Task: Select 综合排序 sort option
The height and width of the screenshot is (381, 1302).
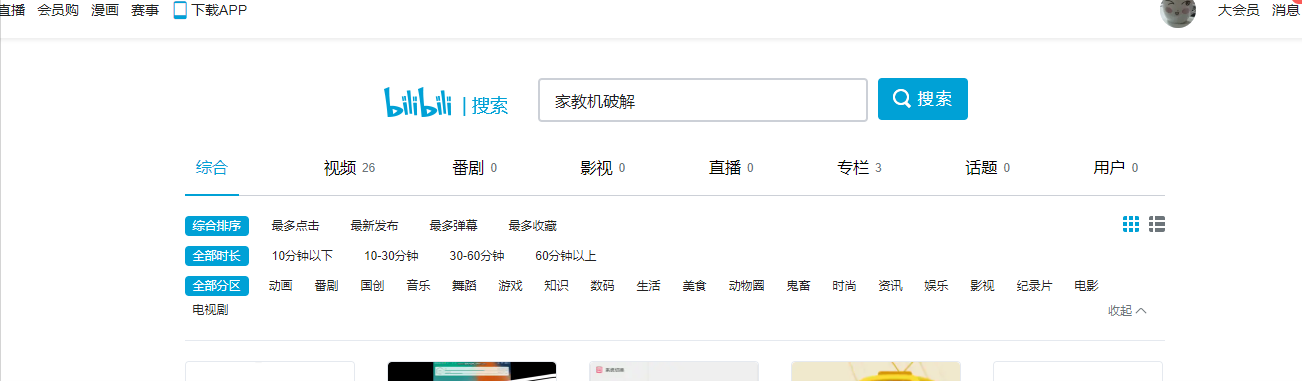Action: pos(217,226)
